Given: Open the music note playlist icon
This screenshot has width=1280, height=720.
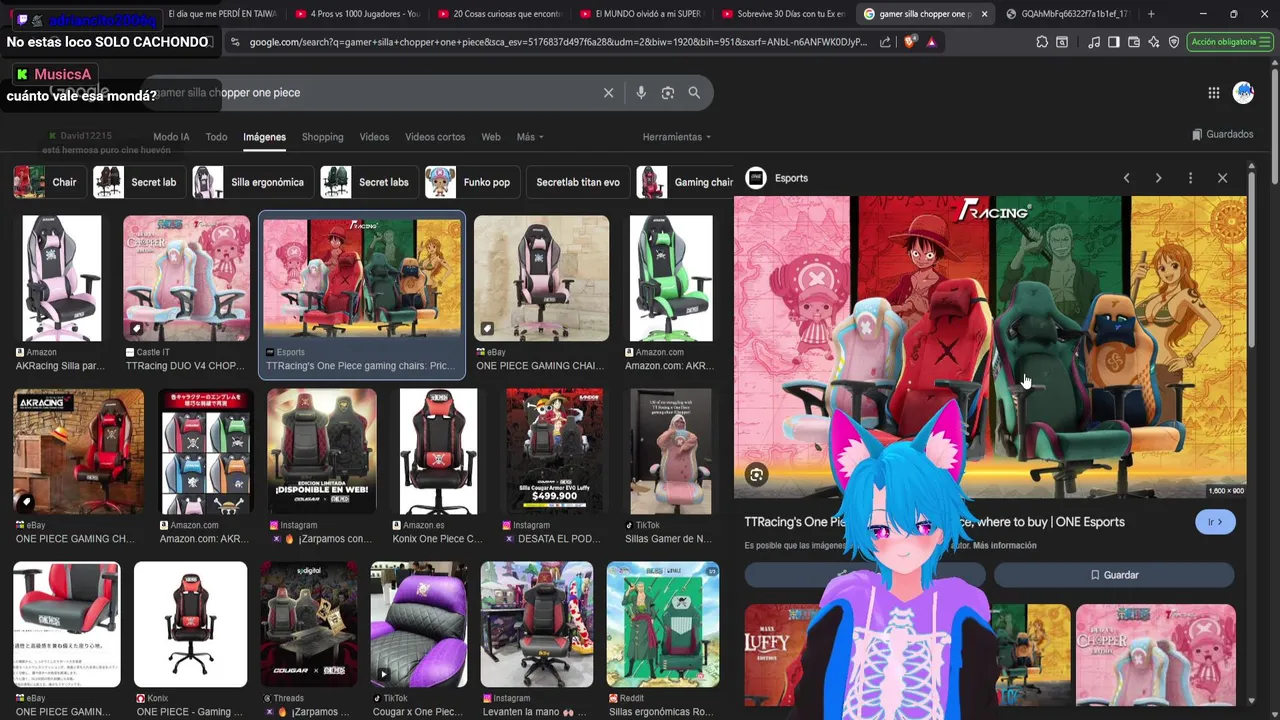Looking at the screenshot, I should point(1094,42).
